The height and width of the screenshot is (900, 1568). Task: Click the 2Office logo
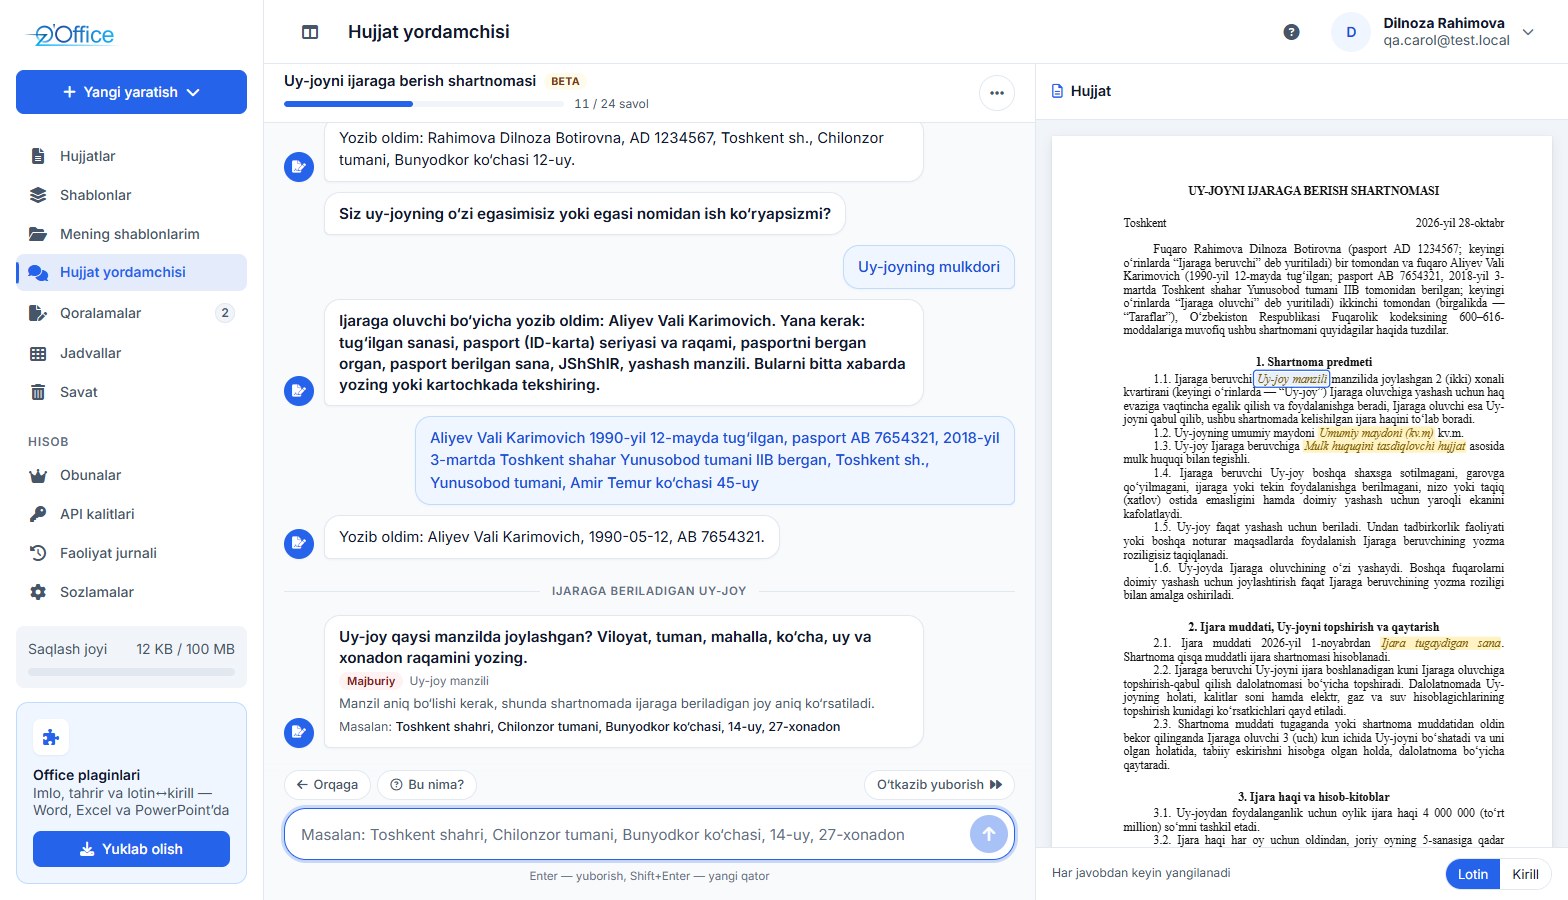click(x=71, y=35)
